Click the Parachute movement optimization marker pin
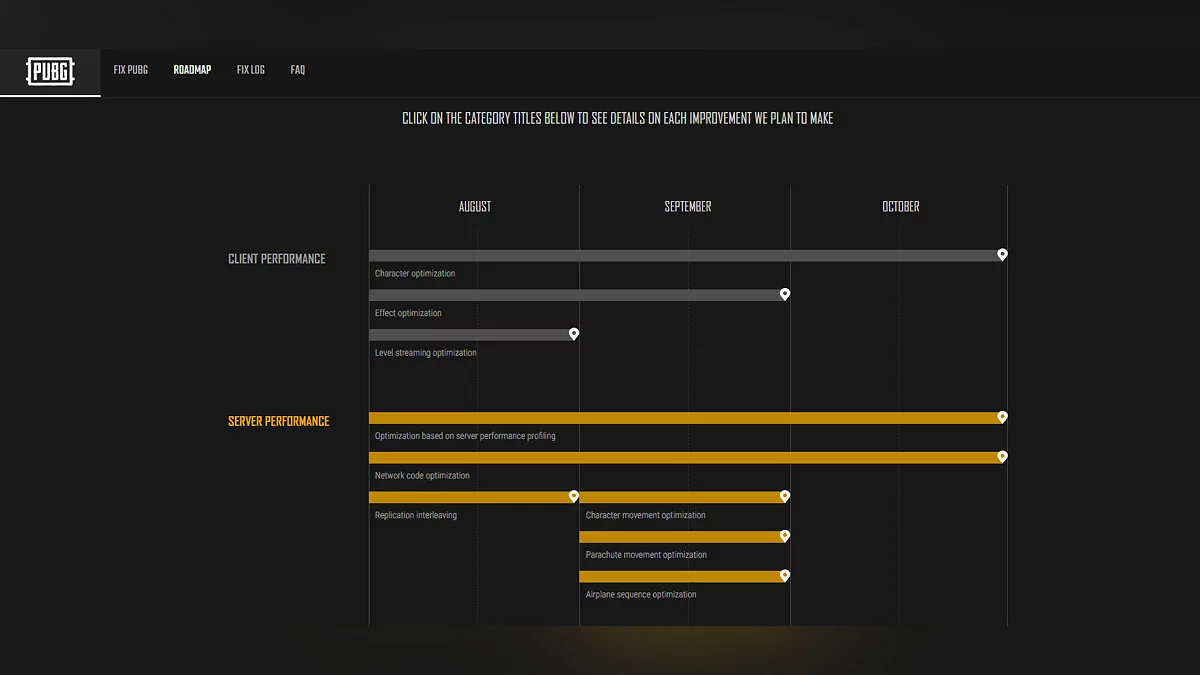Image resolution: width=1200 pixels, height=675 pixels. click(x=785, y=536)
